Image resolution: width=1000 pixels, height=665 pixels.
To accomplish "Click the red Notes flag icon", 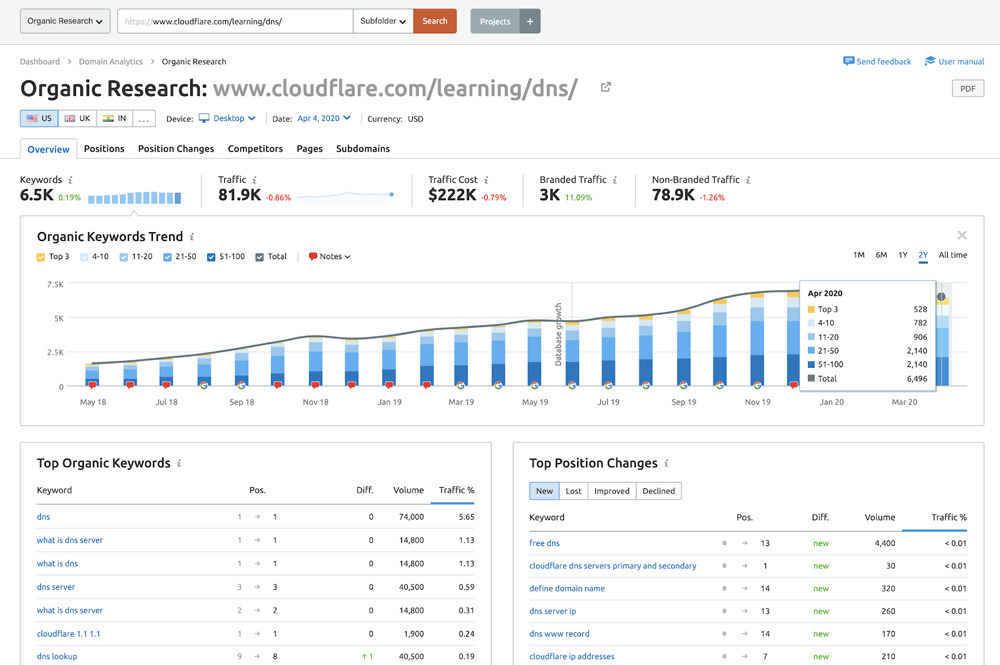I will point(312,256).
